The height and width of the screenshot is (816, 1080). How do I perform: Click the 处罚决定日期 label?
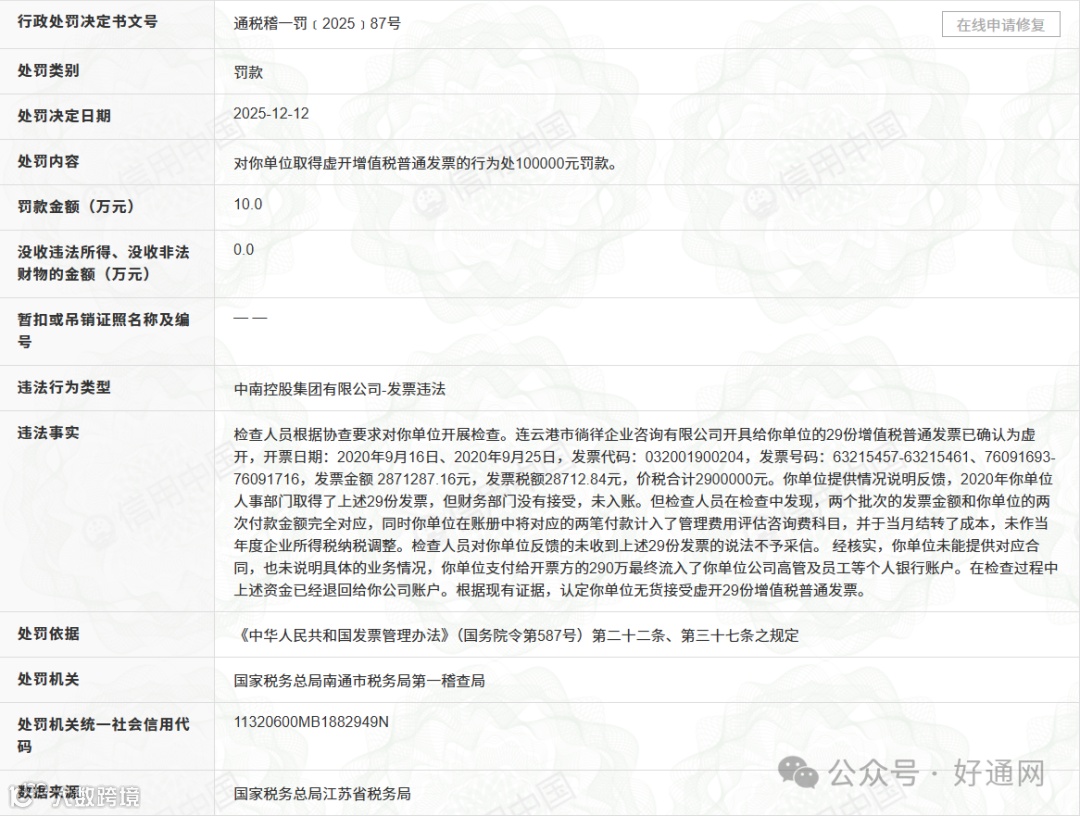tap(64, 116)
